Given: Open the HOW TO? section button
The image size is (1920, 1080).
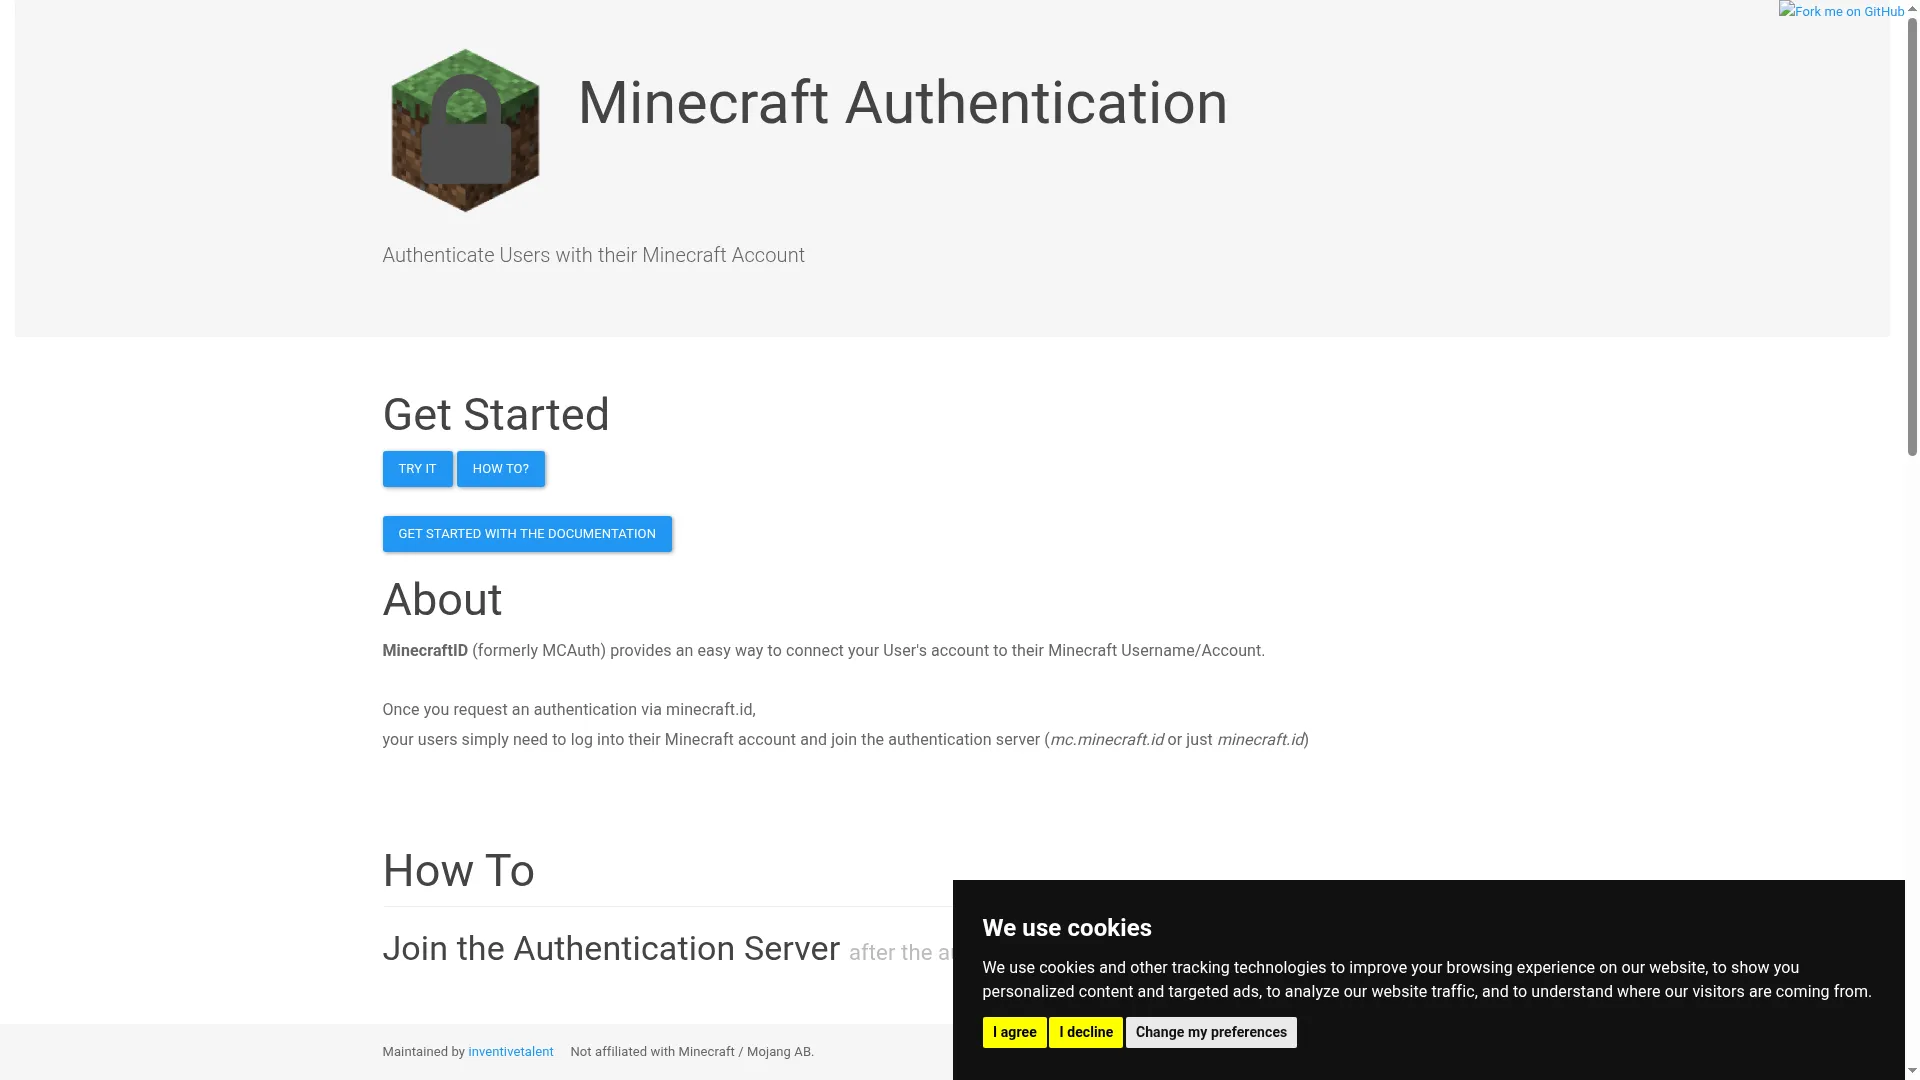Looking at the screenshot, I should click(500, 469).
